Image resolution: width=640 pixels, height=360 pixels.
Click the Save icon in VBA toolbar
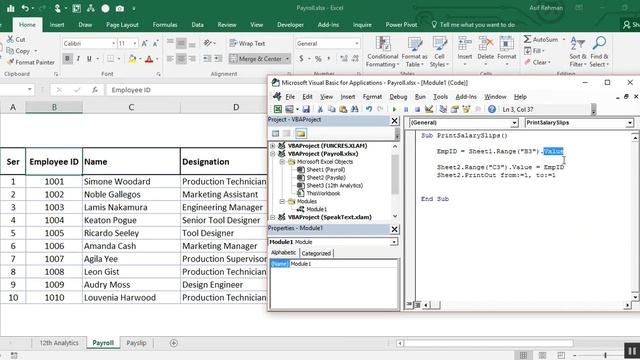[x=306, y=109]
